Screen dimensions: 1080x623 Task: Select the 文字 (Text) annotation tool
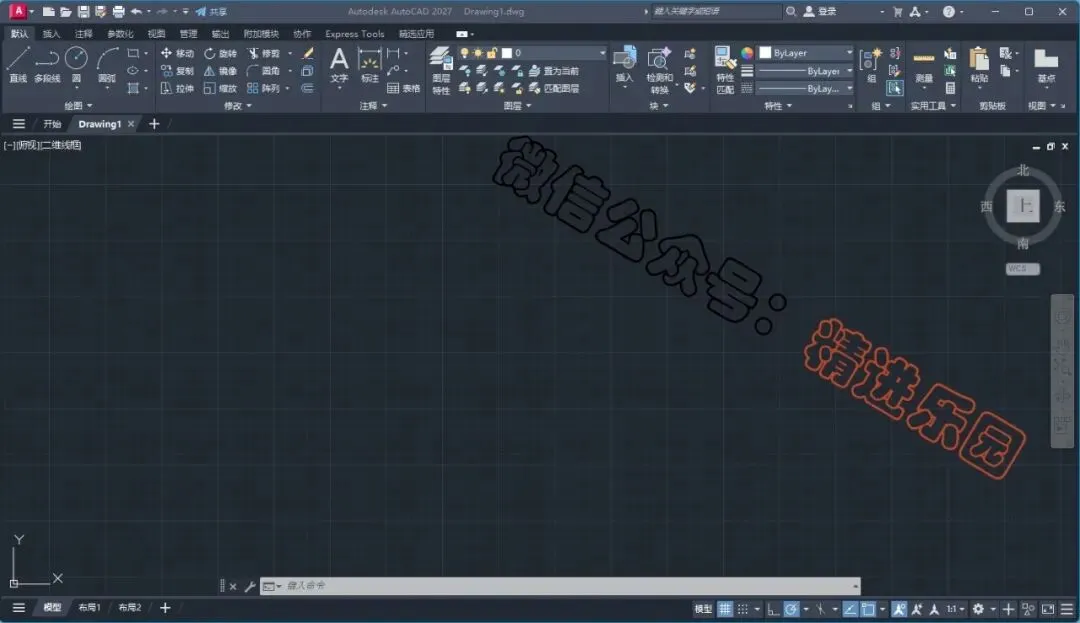tap(339, 65)
